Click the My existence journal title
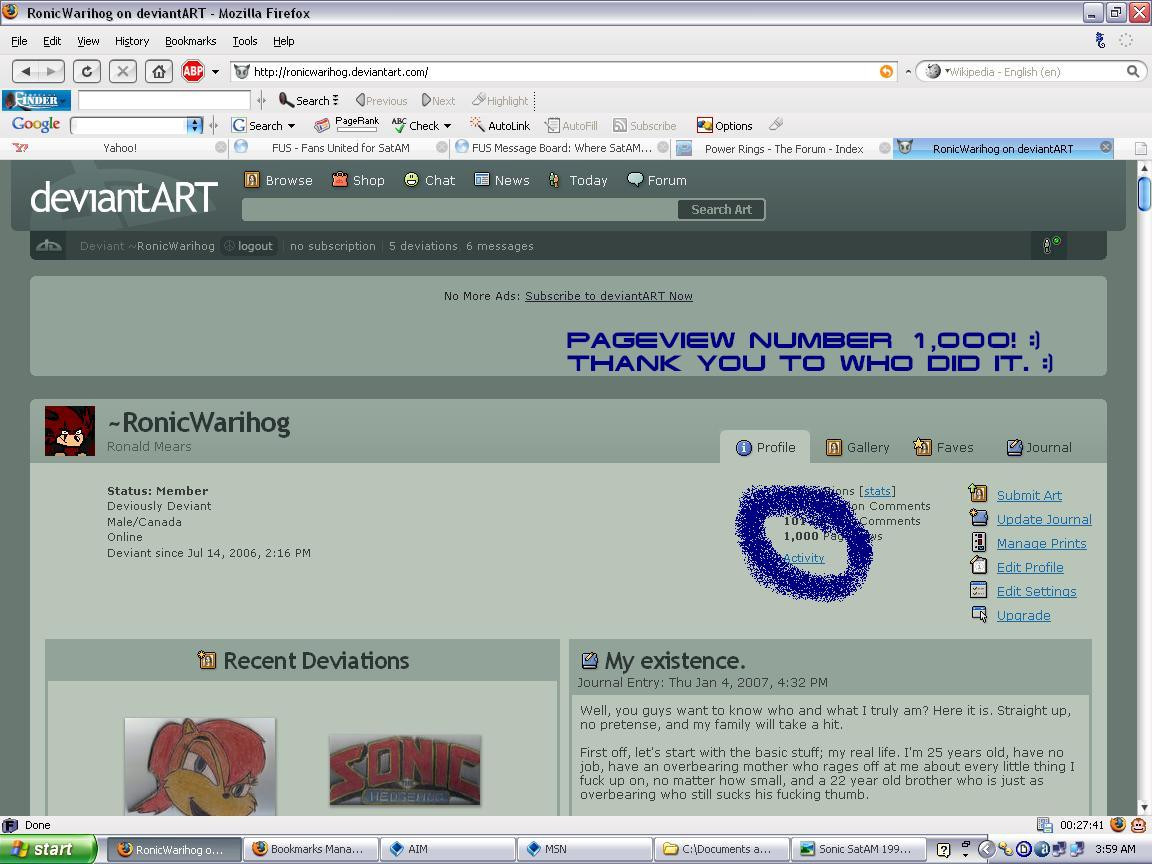 pos(674,660)
